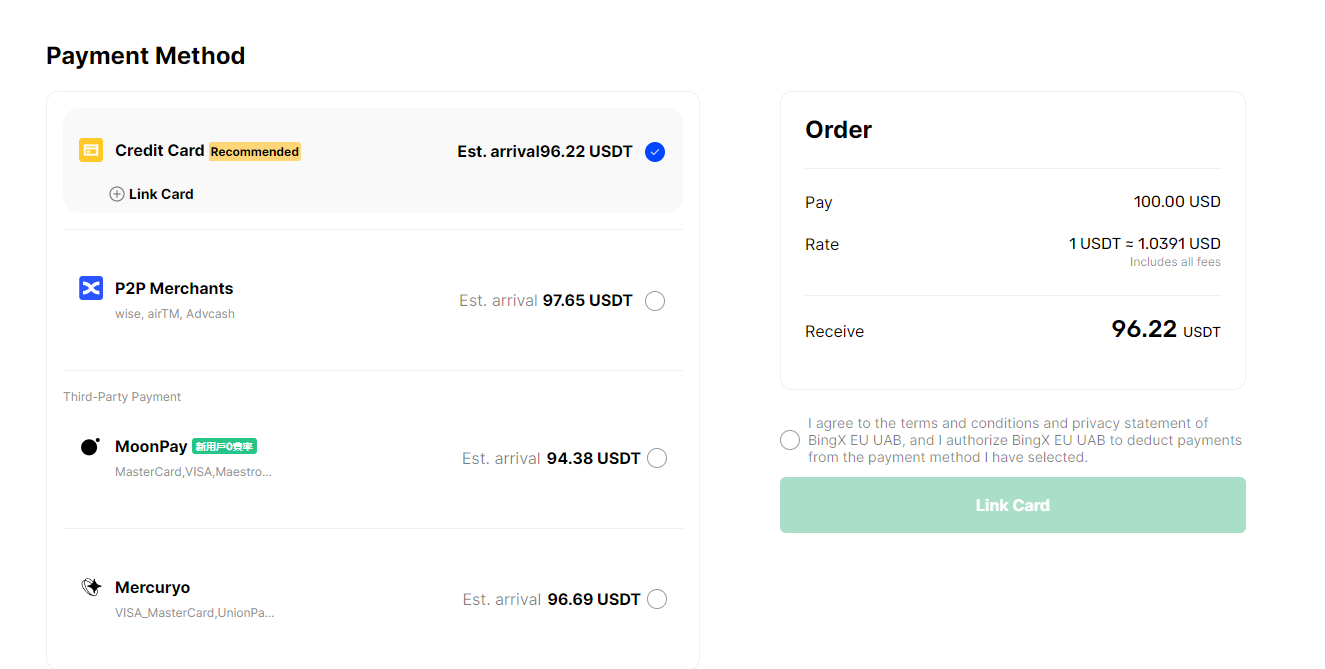
Task: Click the Mercuryo payment option name
Action: pyautogui.click(x=152, y=587)
